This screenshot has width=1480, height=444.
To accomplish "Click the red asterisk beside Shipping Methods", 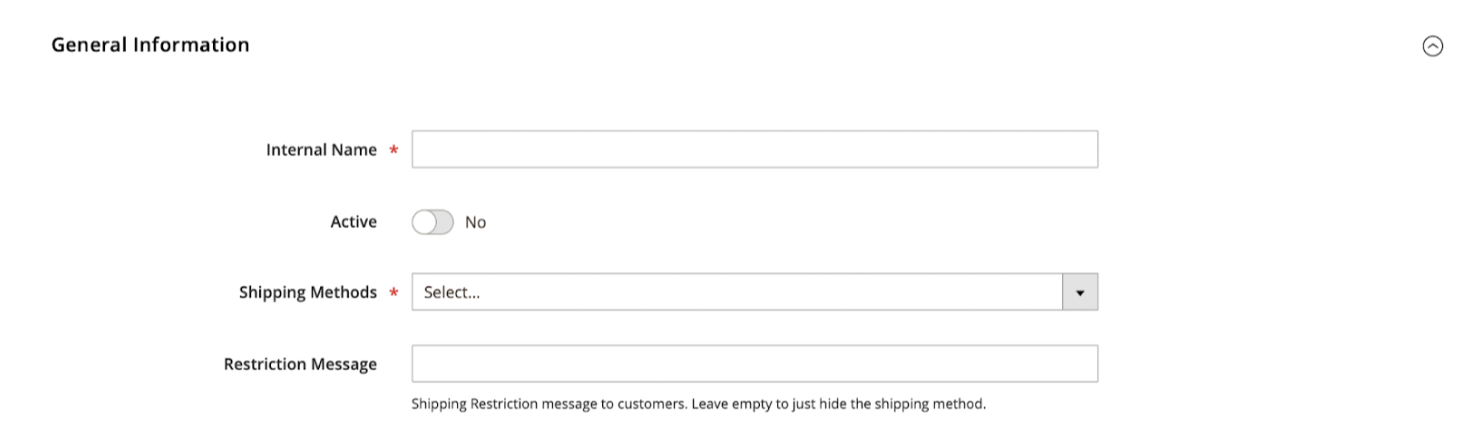I will tap(394, 294).
